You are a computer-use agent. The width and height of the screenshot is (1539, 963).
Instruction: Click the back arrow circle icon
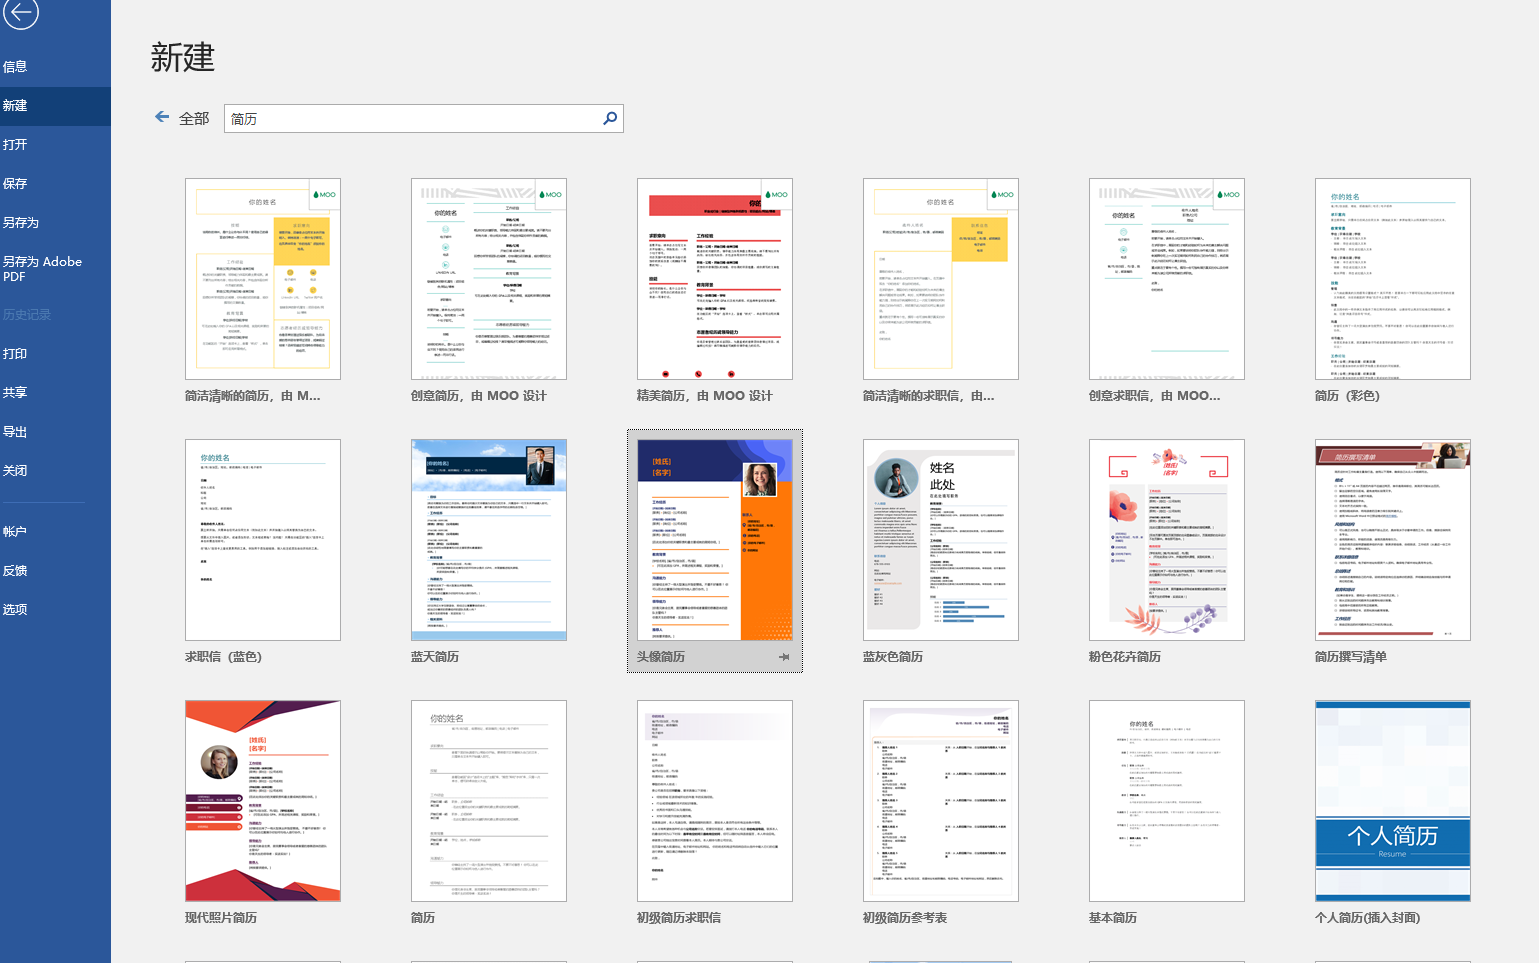[21, 13]
